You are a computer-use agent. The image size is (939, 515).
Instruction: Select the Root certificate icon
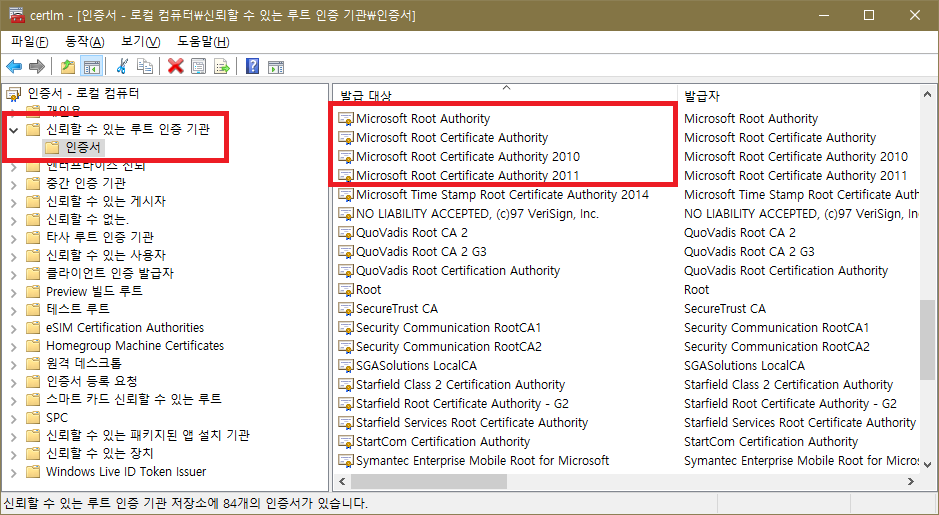coord(346,289)
